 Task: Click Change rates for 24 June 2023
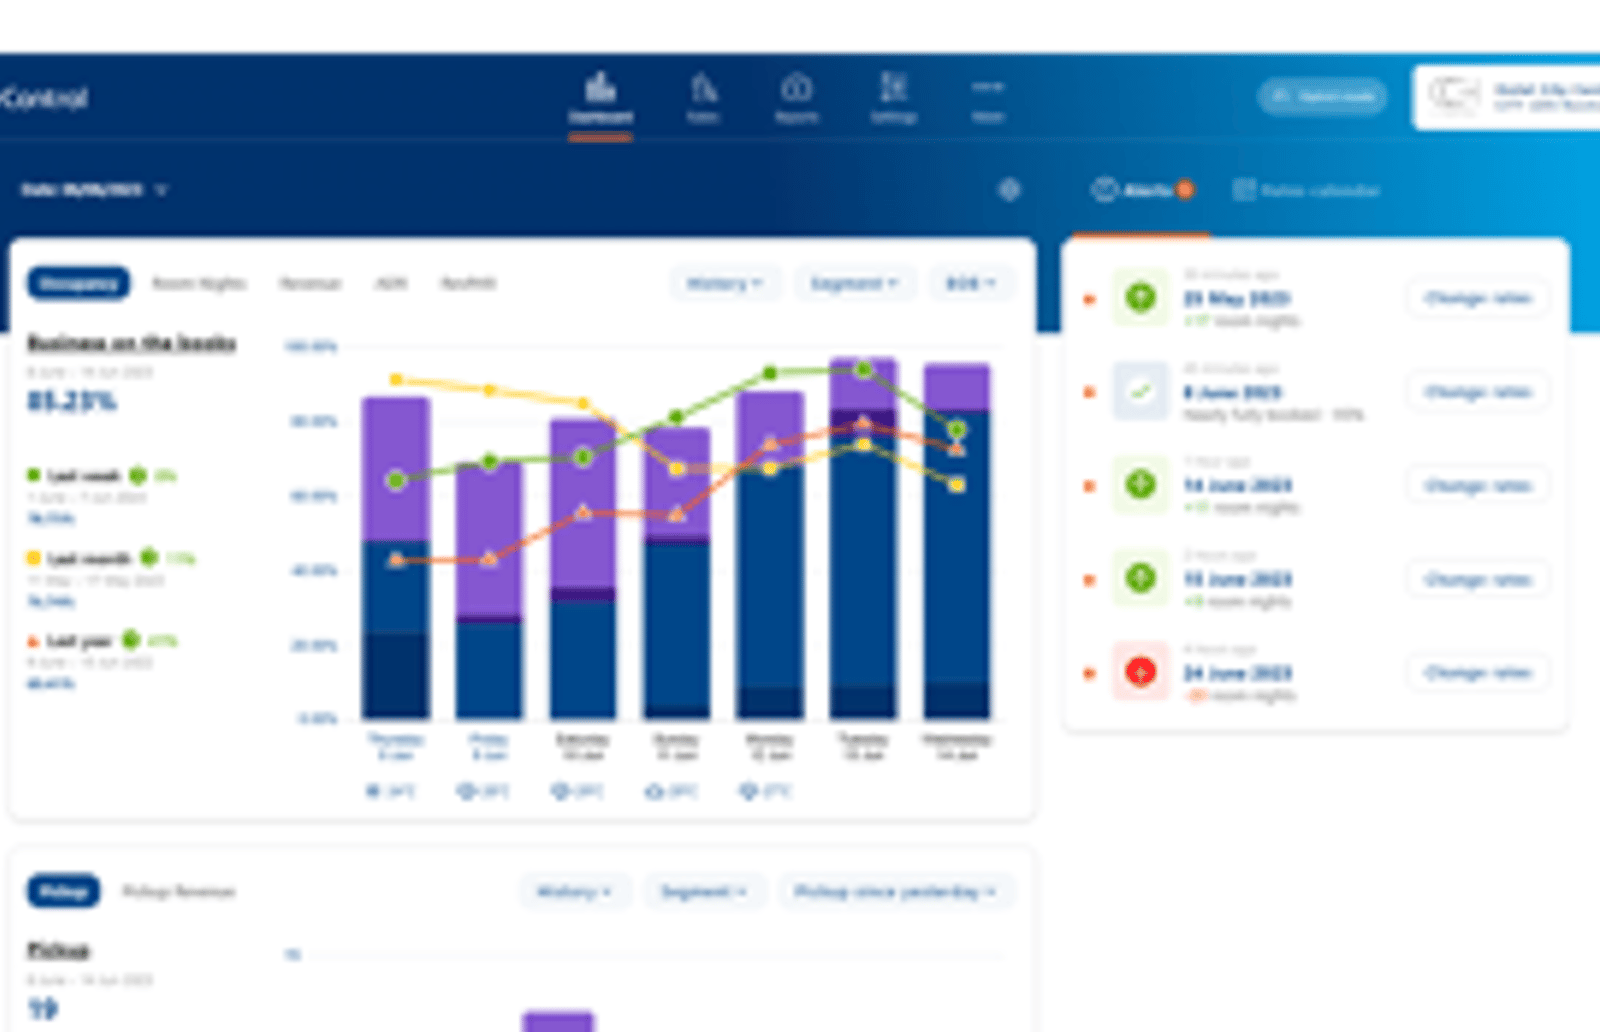click(1478, 672)
